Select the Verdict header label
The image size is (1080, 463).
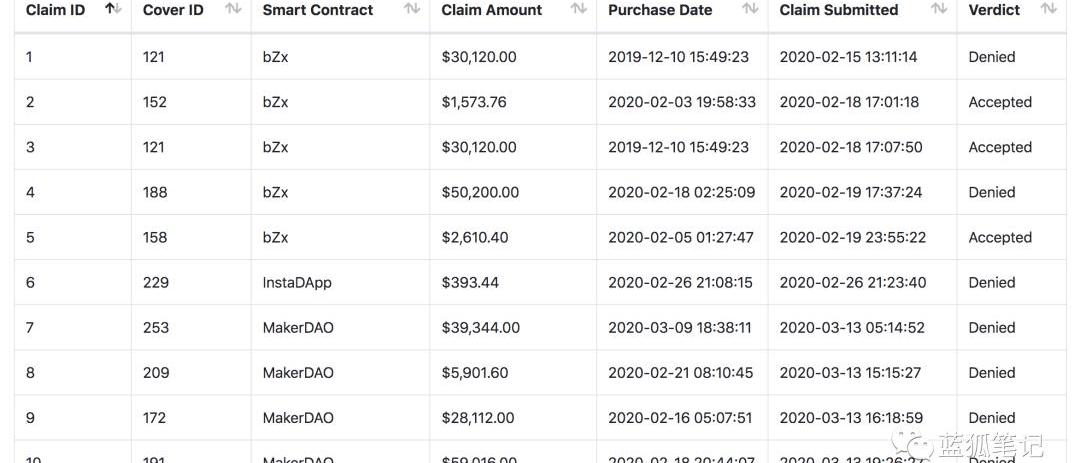coord(994,10)
